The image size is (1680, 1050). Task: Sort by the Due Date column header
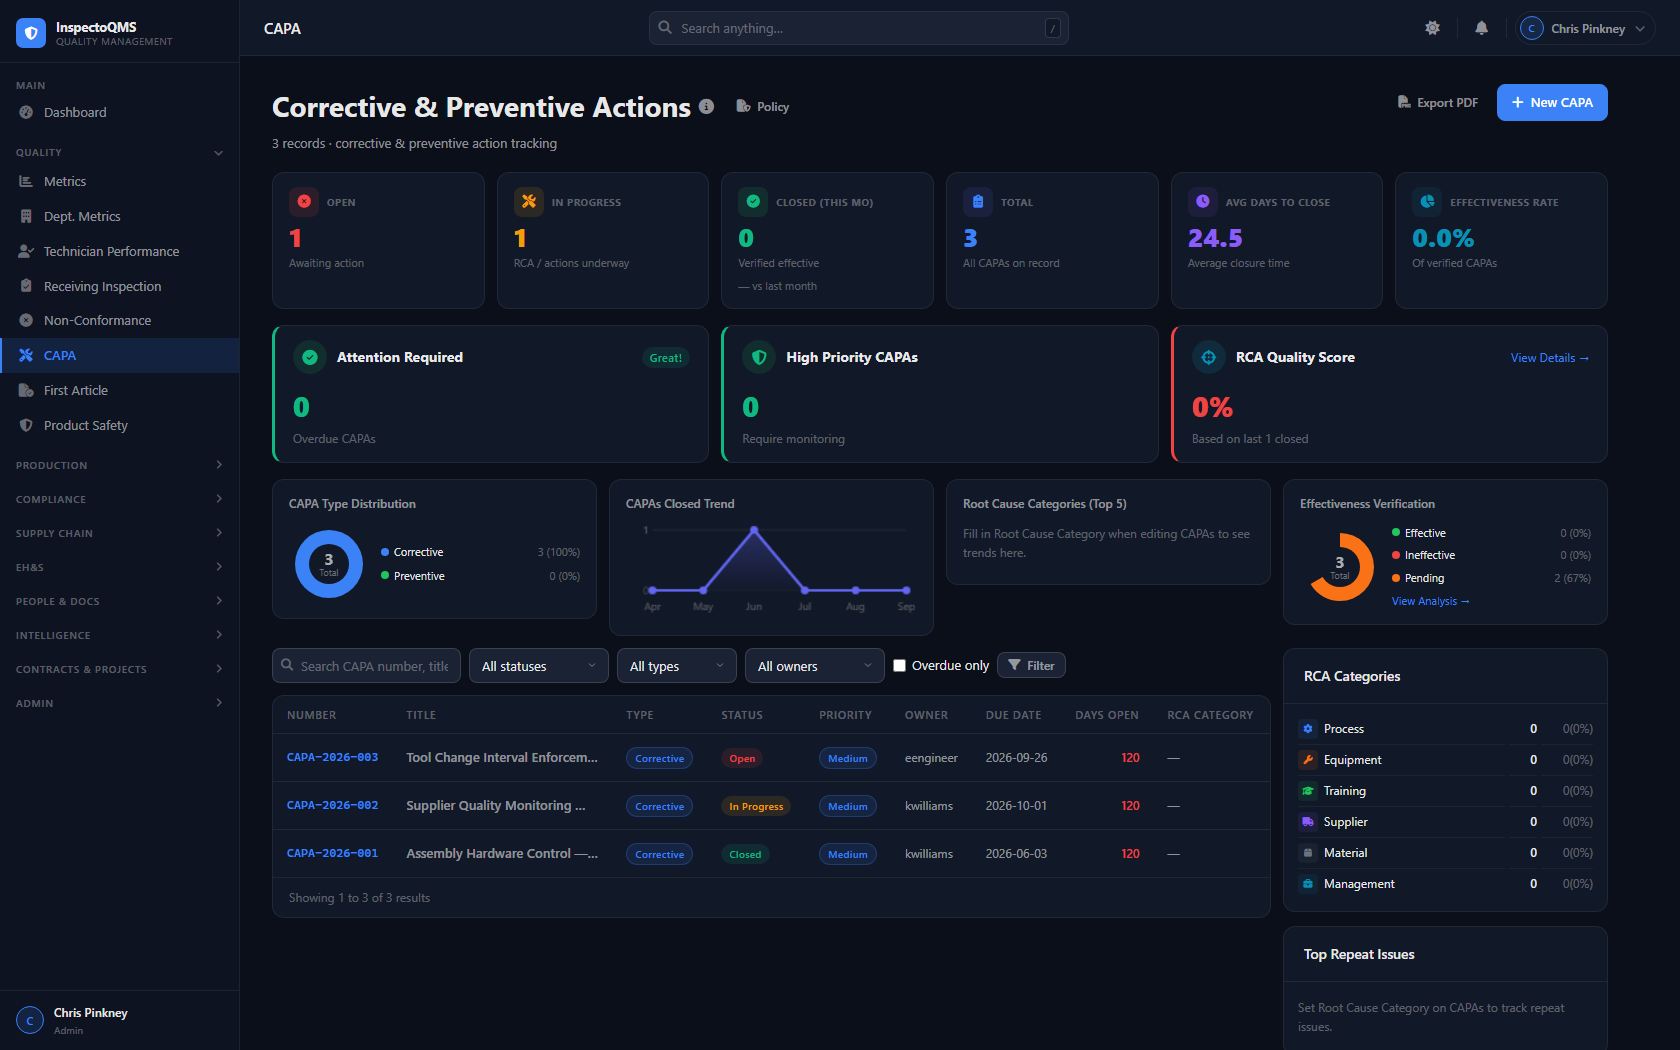1013,715
